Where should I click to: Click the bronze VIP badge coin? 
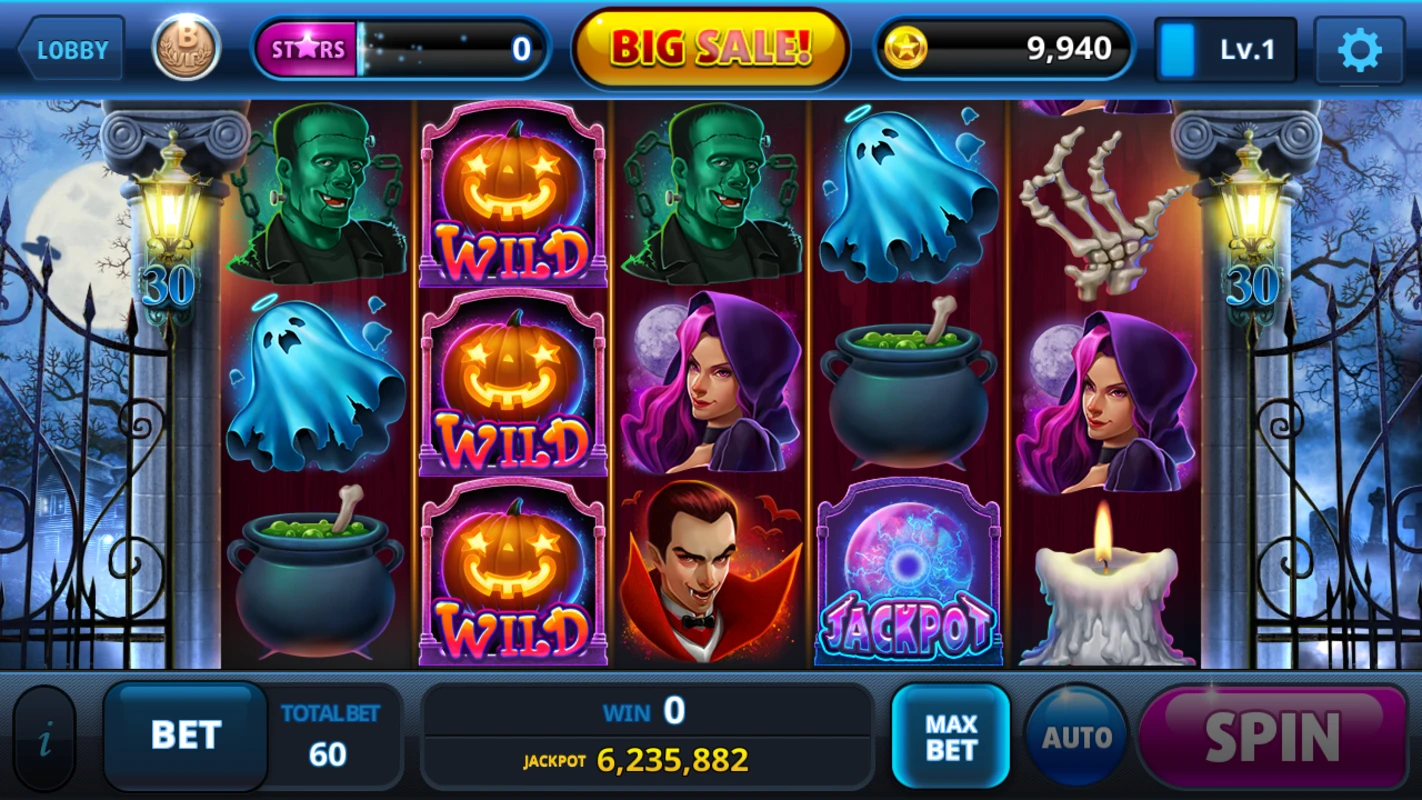tap(186, 48)
